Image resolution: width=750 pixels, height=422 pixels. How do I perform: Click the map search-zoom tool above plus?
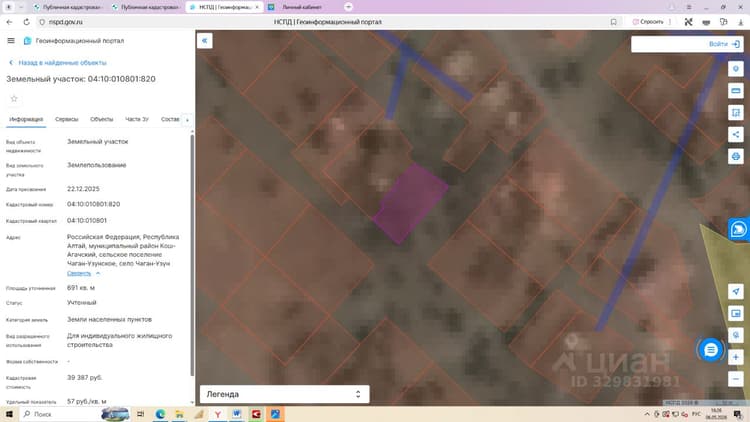click(736, 335)
